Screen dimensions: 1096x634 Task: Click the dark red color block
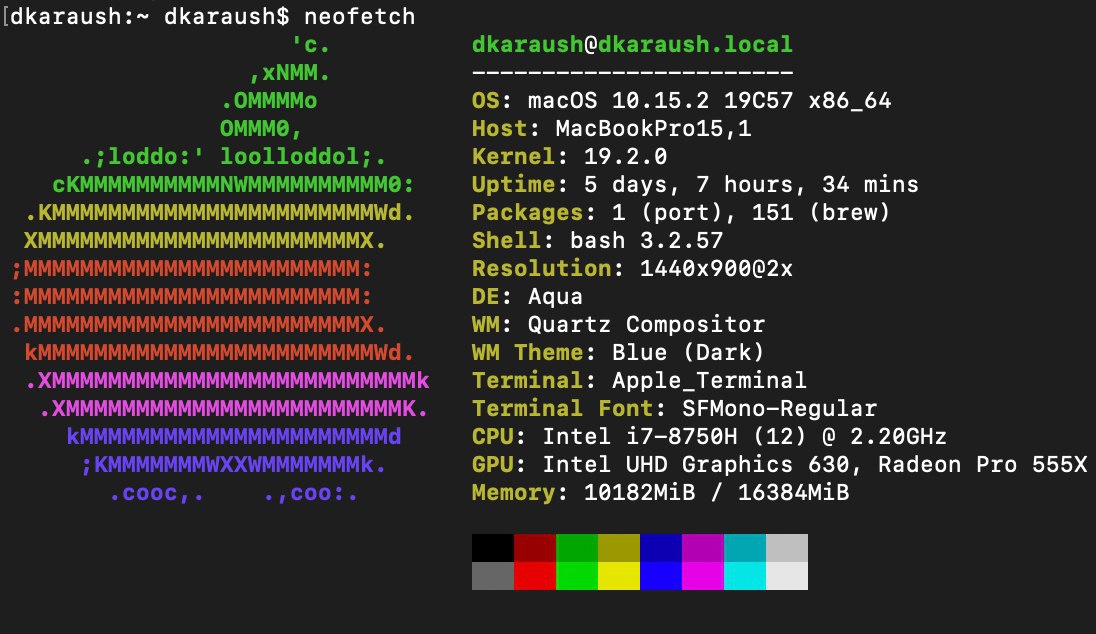[x=535, y=548]
